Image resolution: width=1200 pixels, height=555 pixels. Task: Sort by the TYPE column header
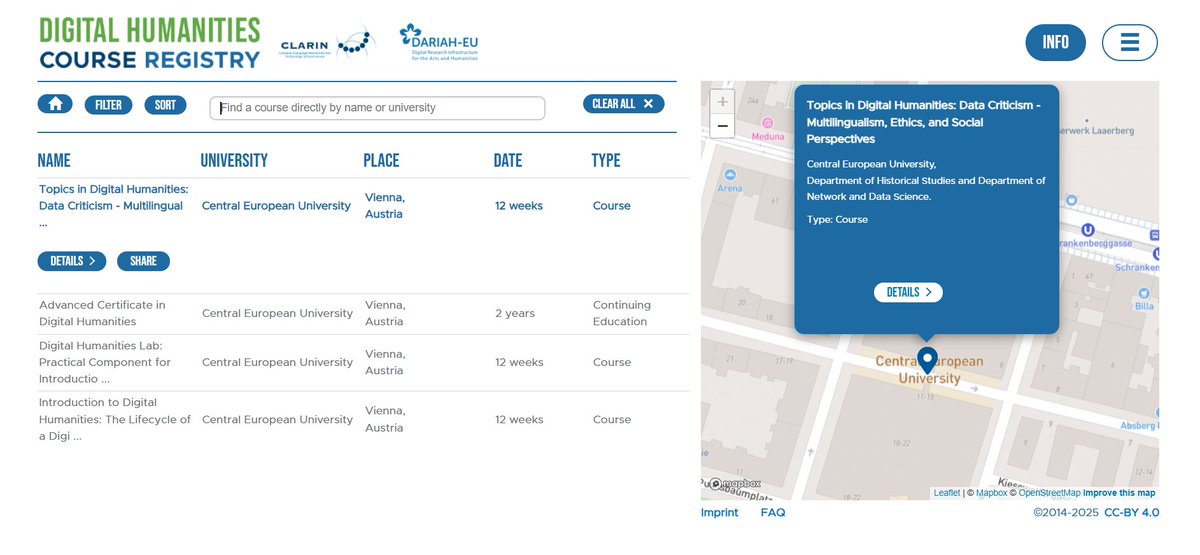(x=606, y=160)
